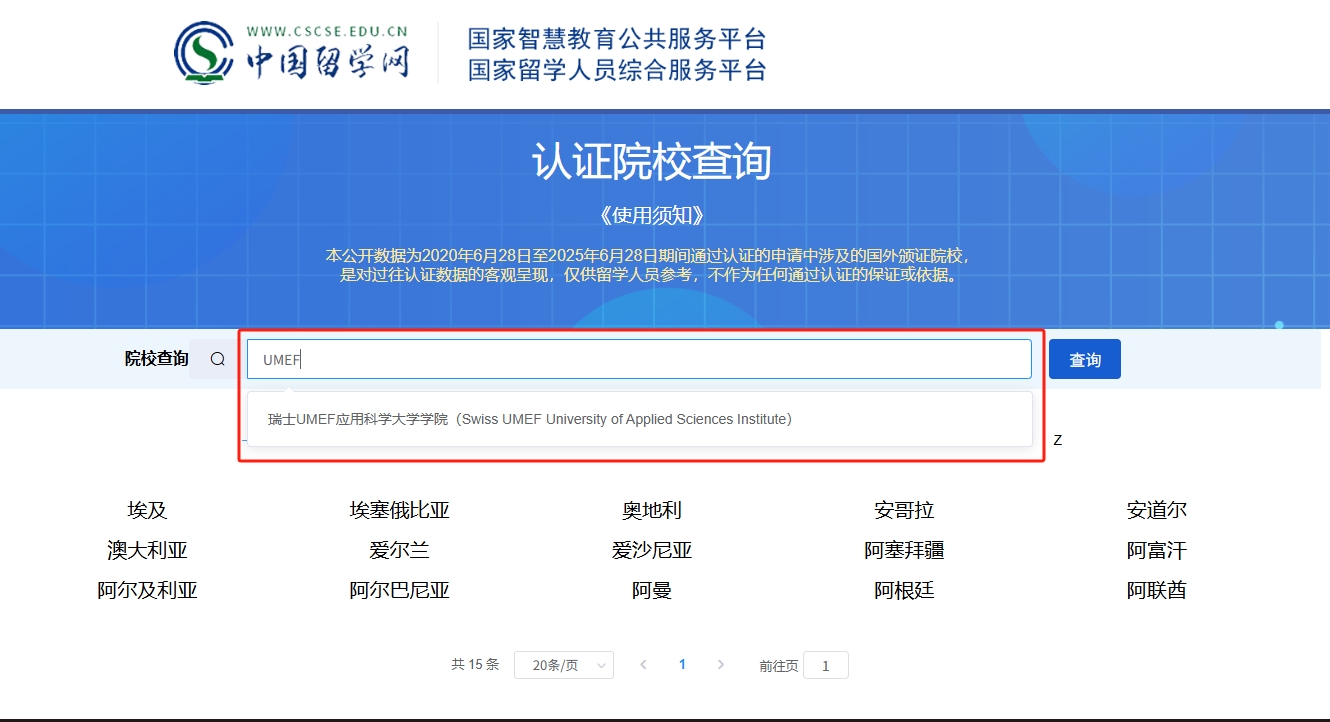
Task: Click the 院校查询 section label
Action: click(156, 358)
